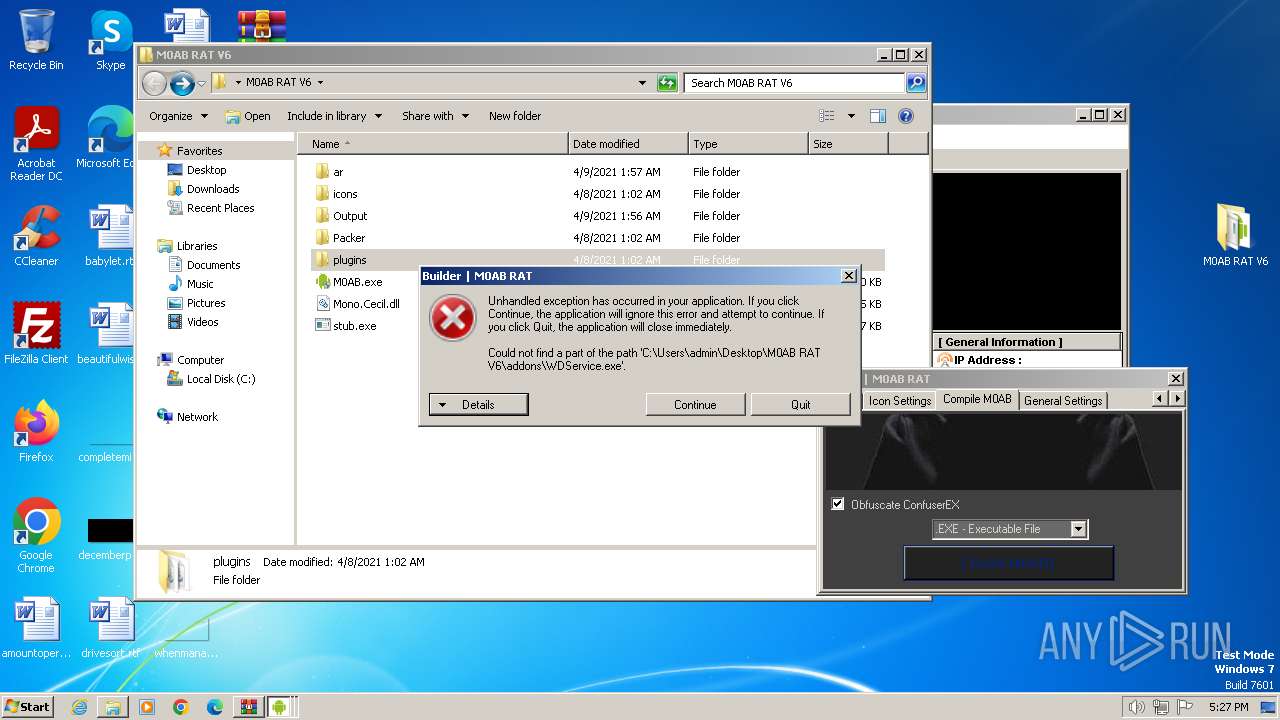Click Continue in the error dialog
The image size is (1280, 720).
click(x=695, y=405)
